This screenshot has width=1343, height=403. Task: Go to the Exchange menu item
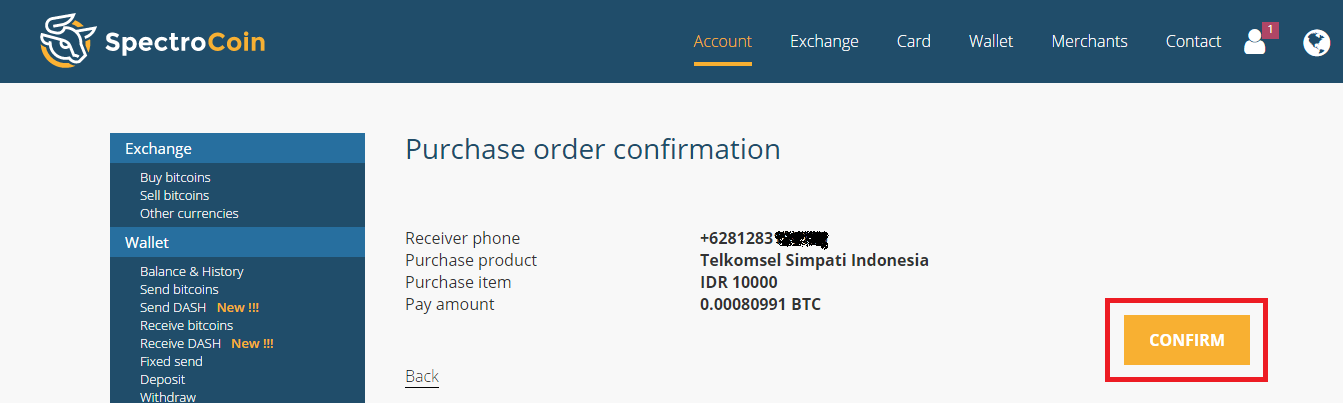click(824, 41)
